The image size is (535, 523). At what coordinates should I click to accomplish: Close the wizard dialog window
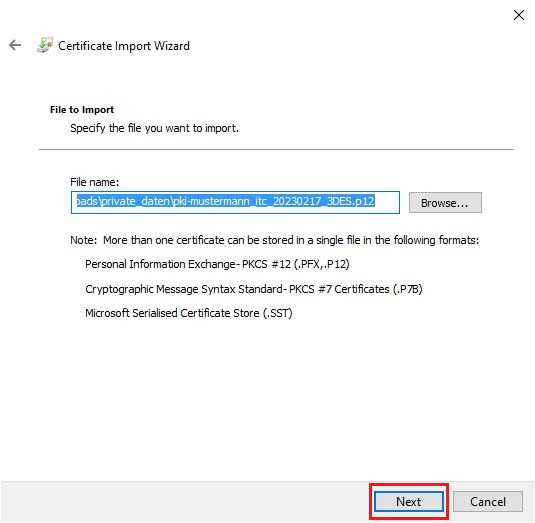519,15
